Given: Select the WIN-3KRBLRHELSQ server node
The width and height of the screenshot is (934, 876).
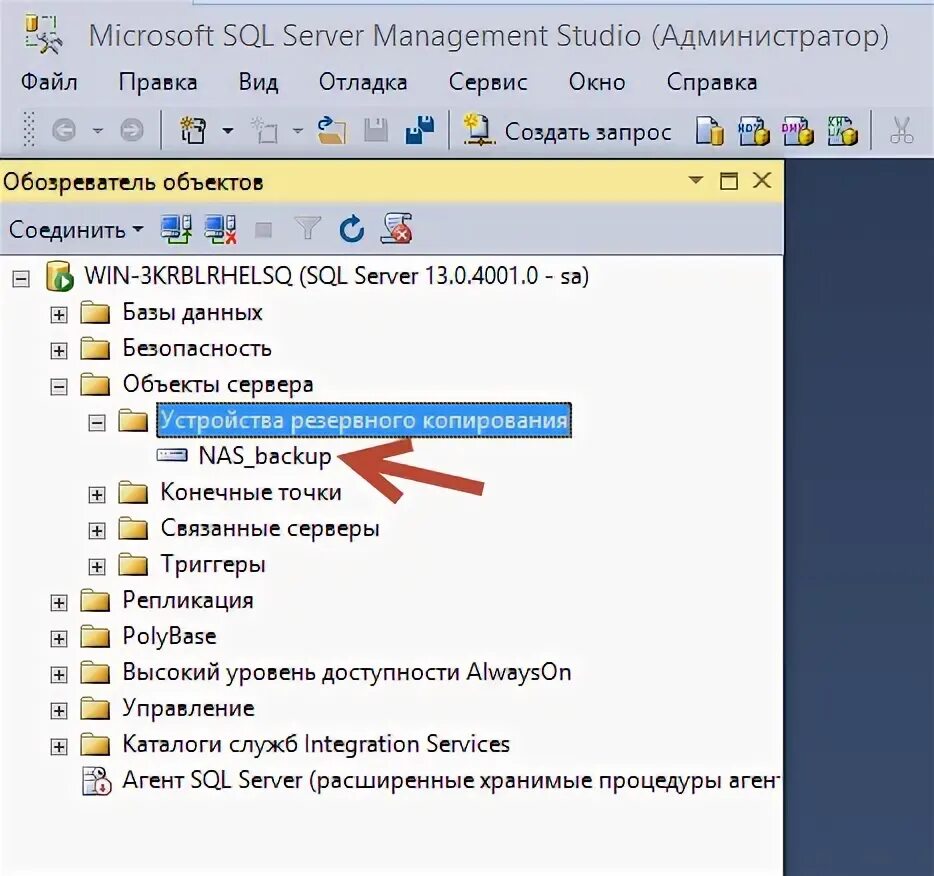Looking at the screenshot, I should point(336,276).
